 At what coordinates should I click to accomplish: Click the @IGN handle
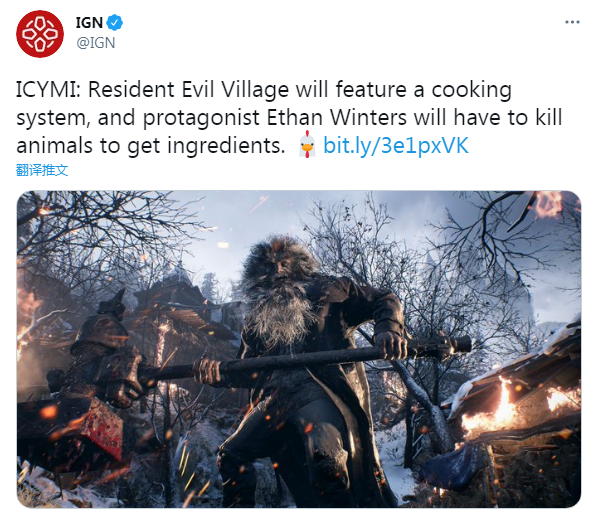tap(96, 43)
